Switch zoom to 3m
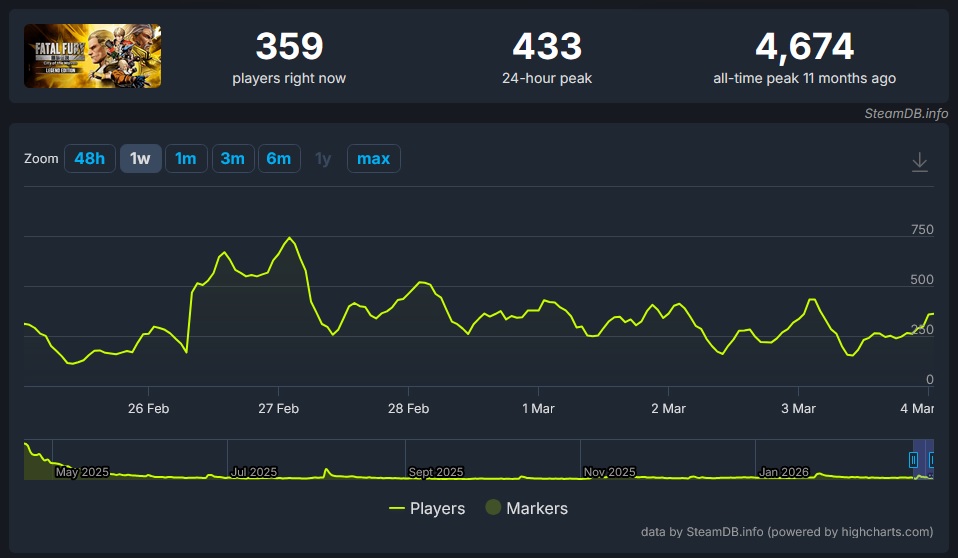The image size is (958, 558). pyautogui.click(x=233, y=159)
